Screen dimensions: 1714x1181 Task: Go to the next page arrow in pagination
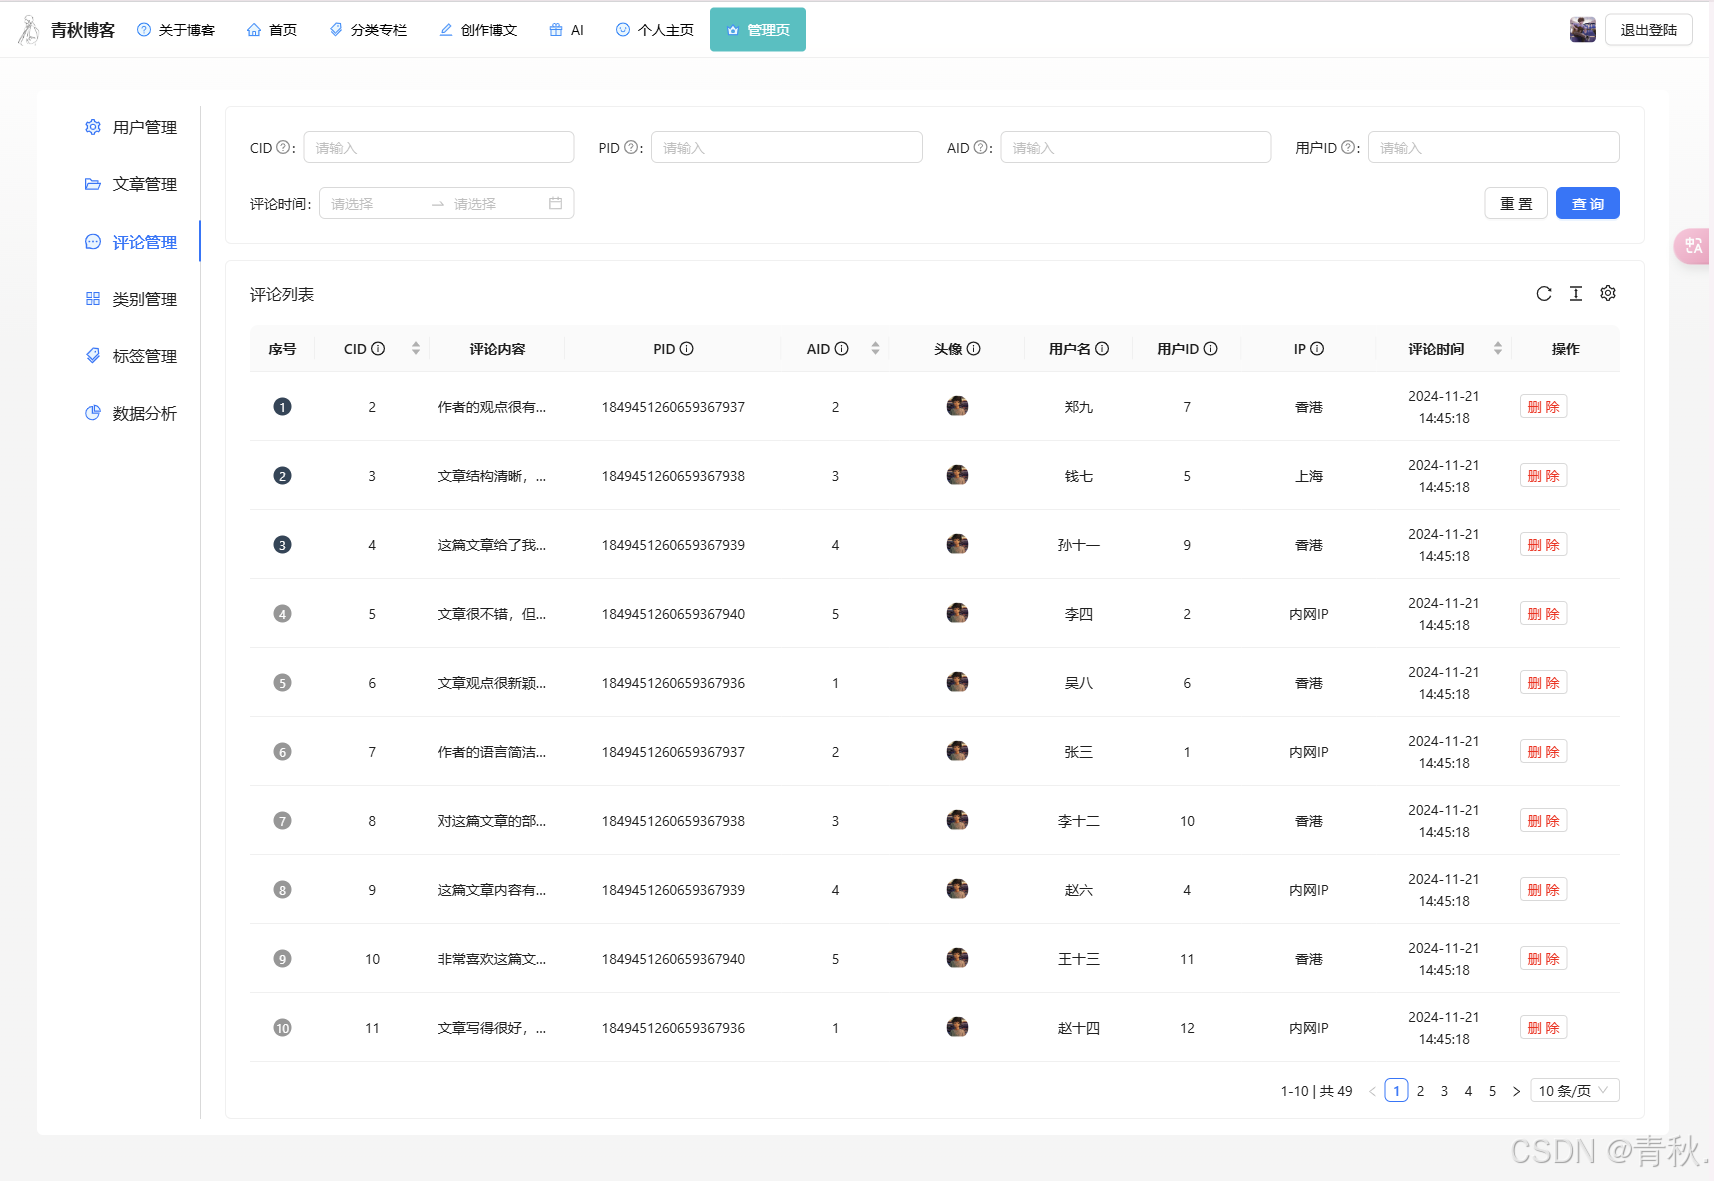pos(1516,1091)
